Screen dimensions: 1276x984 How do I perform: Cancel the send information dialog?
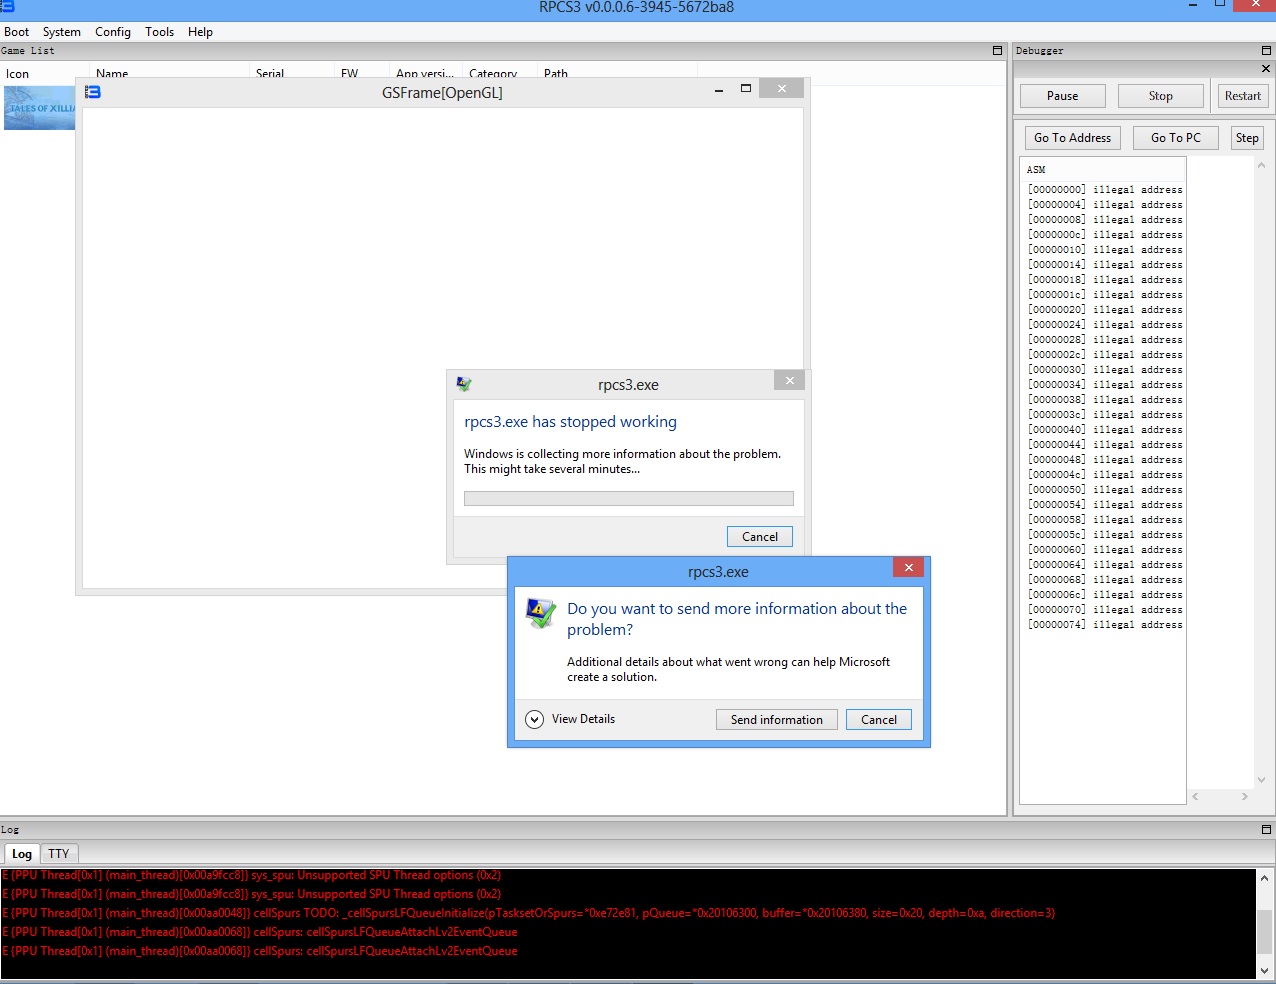point(879,720)
